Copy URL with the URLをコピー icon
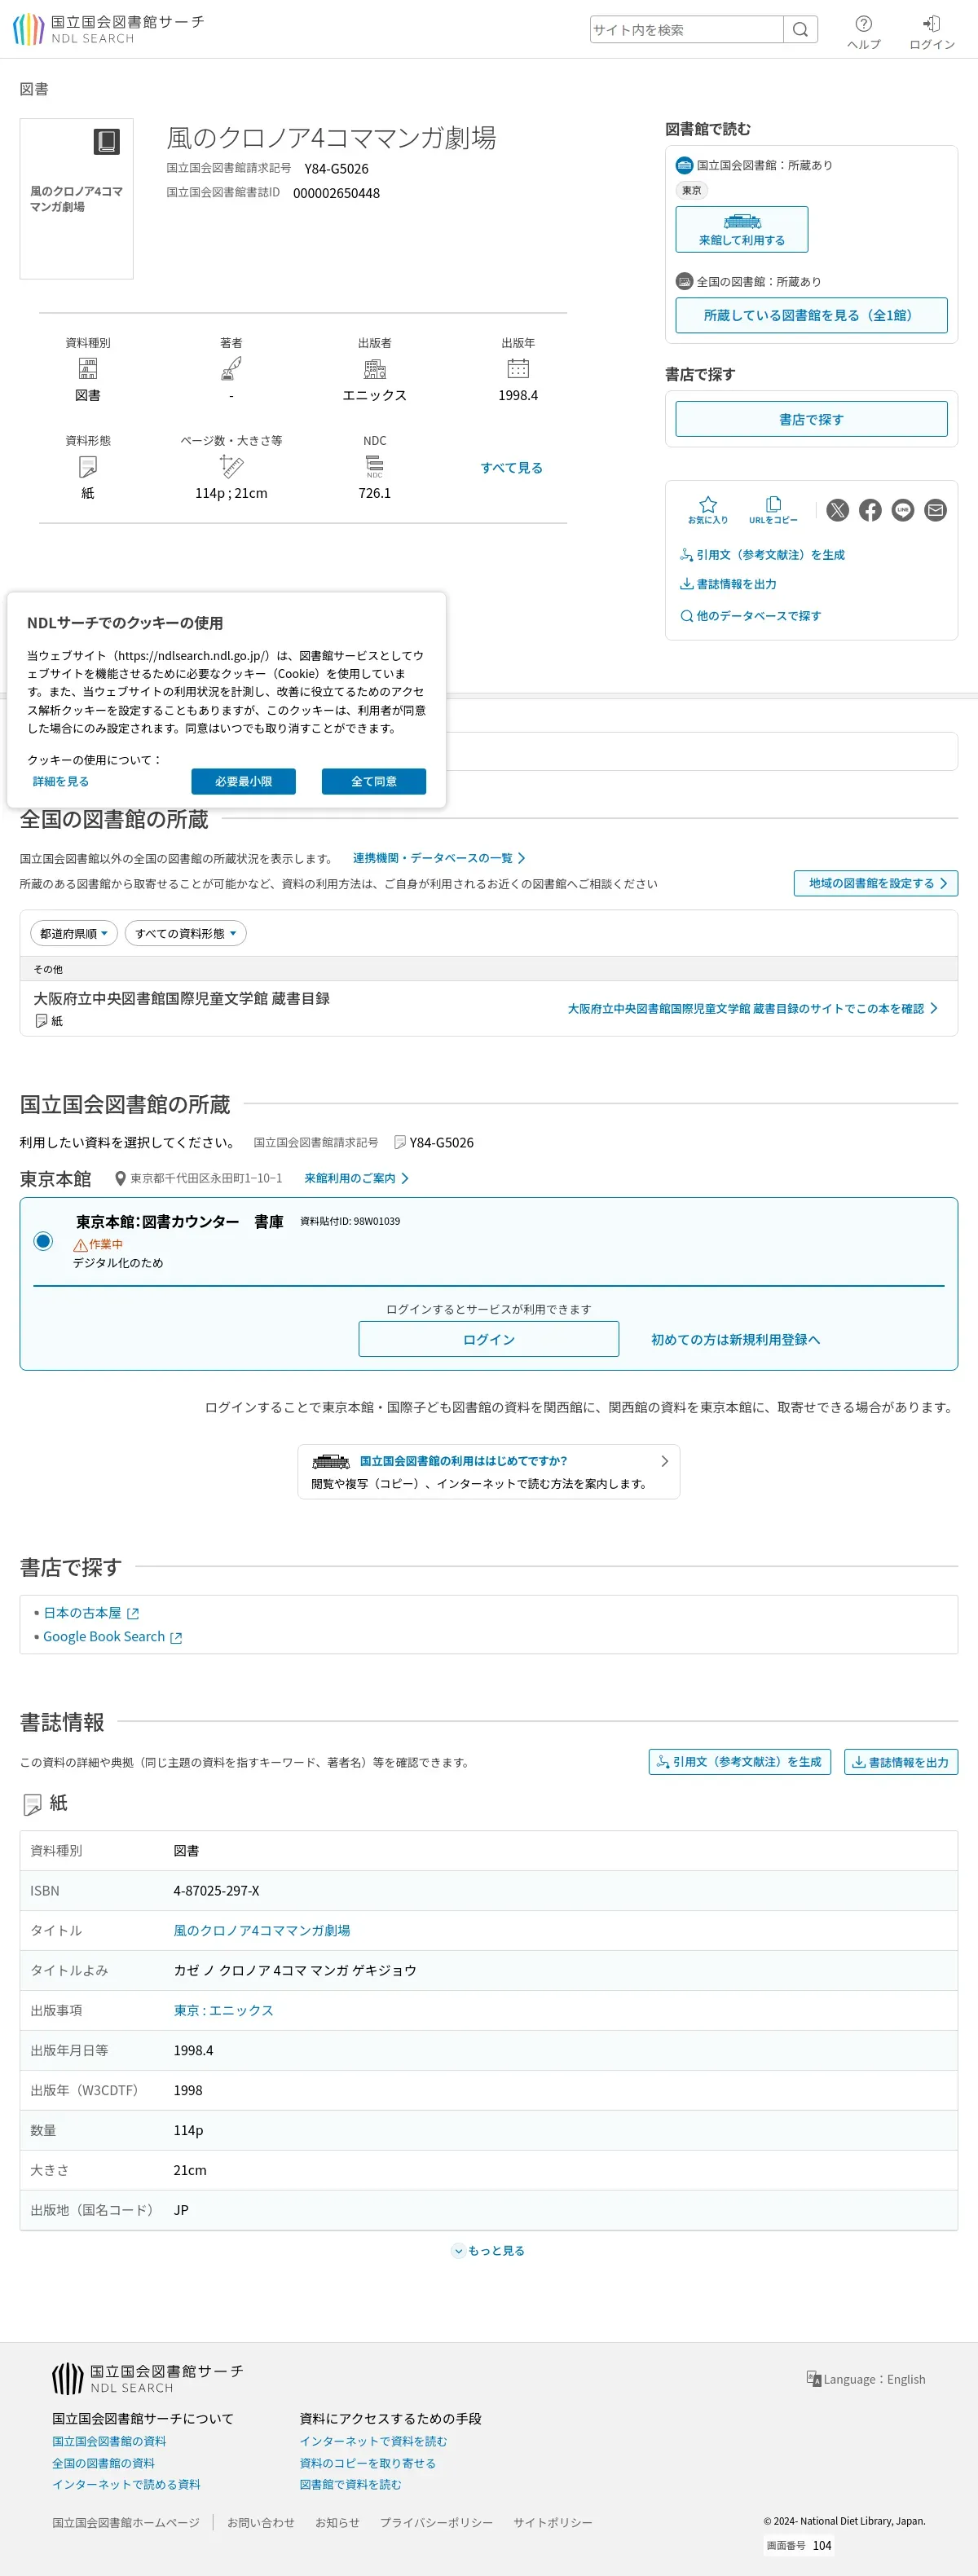This screenshot has height=2576, width=978. [x=773, y=510]
